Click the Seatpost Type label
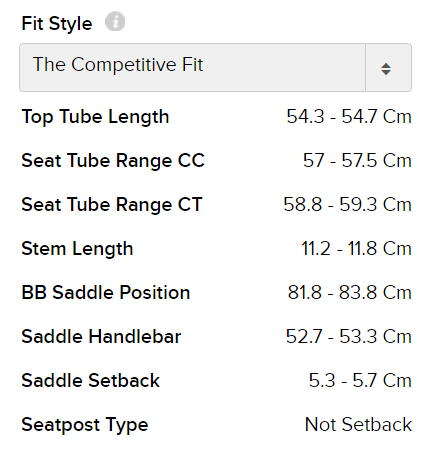The image size is (432, 459). coord(85,425)
